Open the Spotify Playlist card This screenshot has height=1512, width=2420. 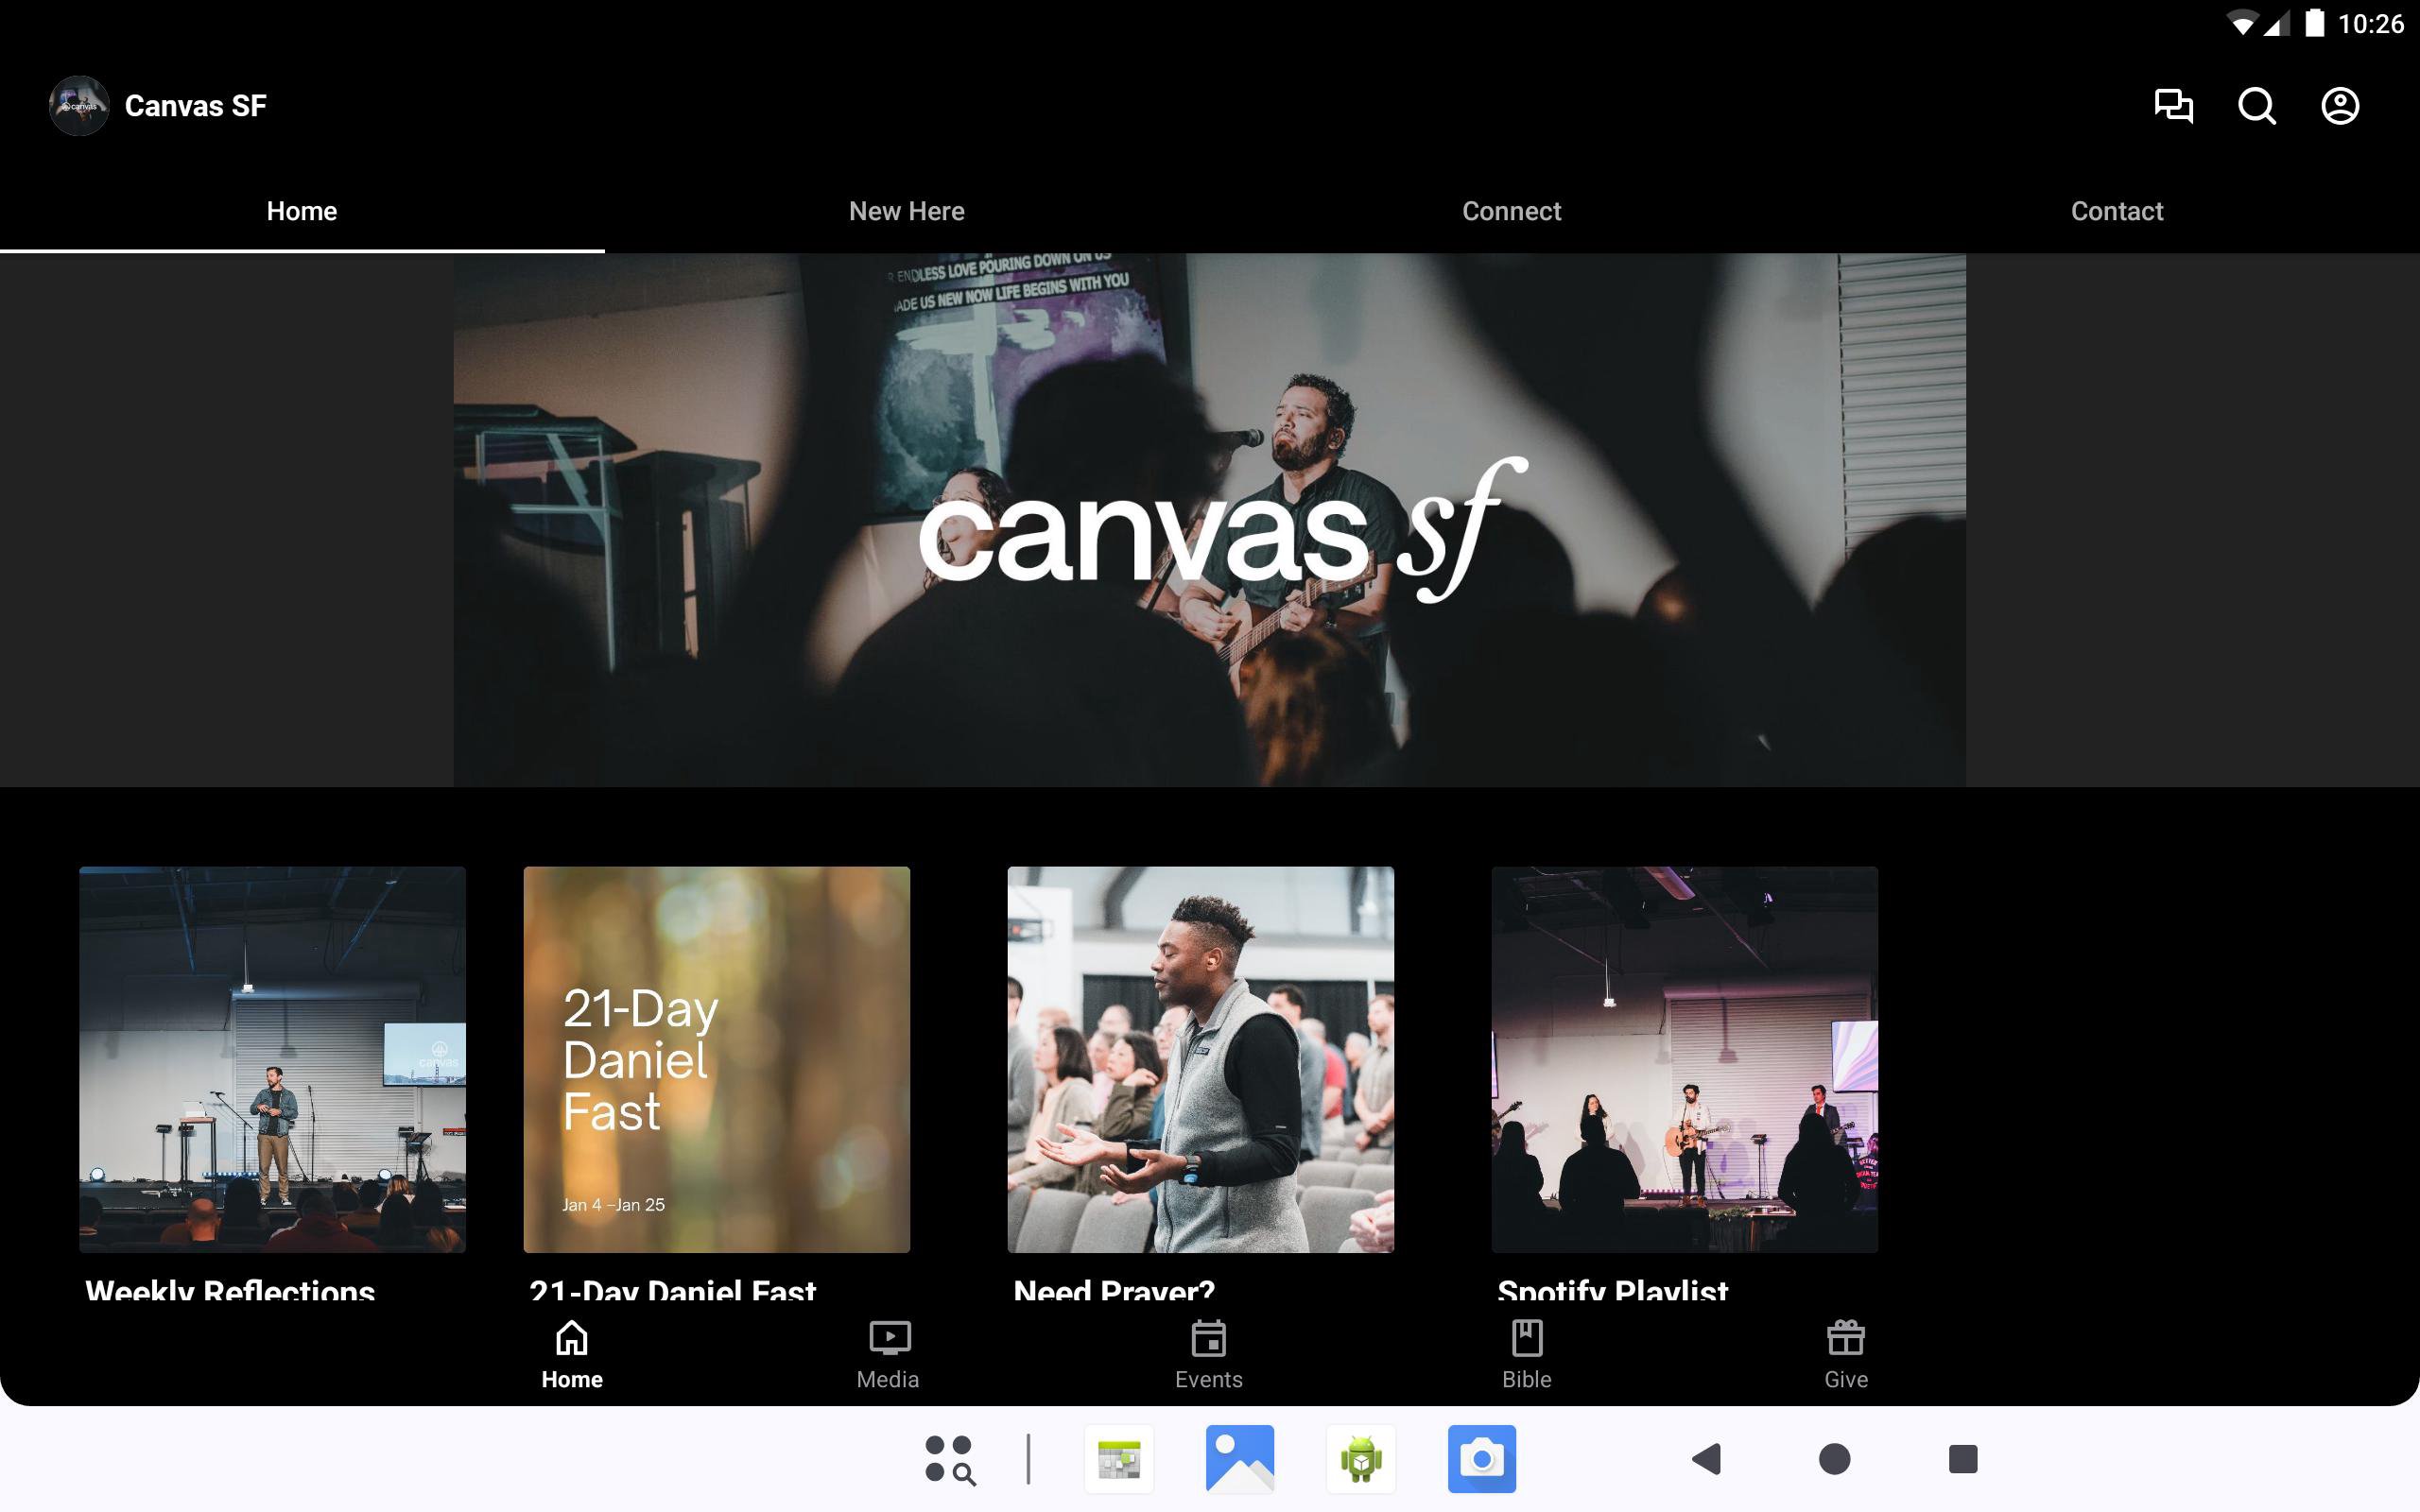tap(1684, 1059)
